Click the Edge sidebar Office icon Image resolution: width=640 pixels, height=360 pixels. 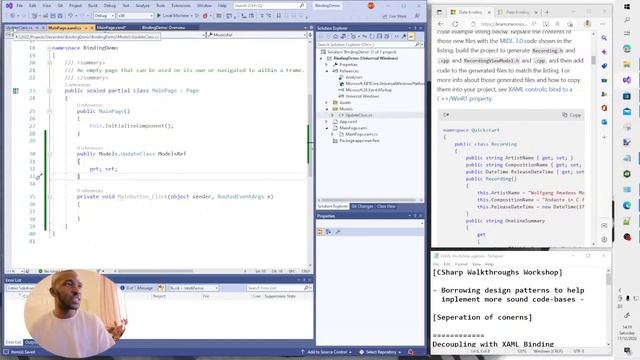pyautogui.click(x=604, y=108)
